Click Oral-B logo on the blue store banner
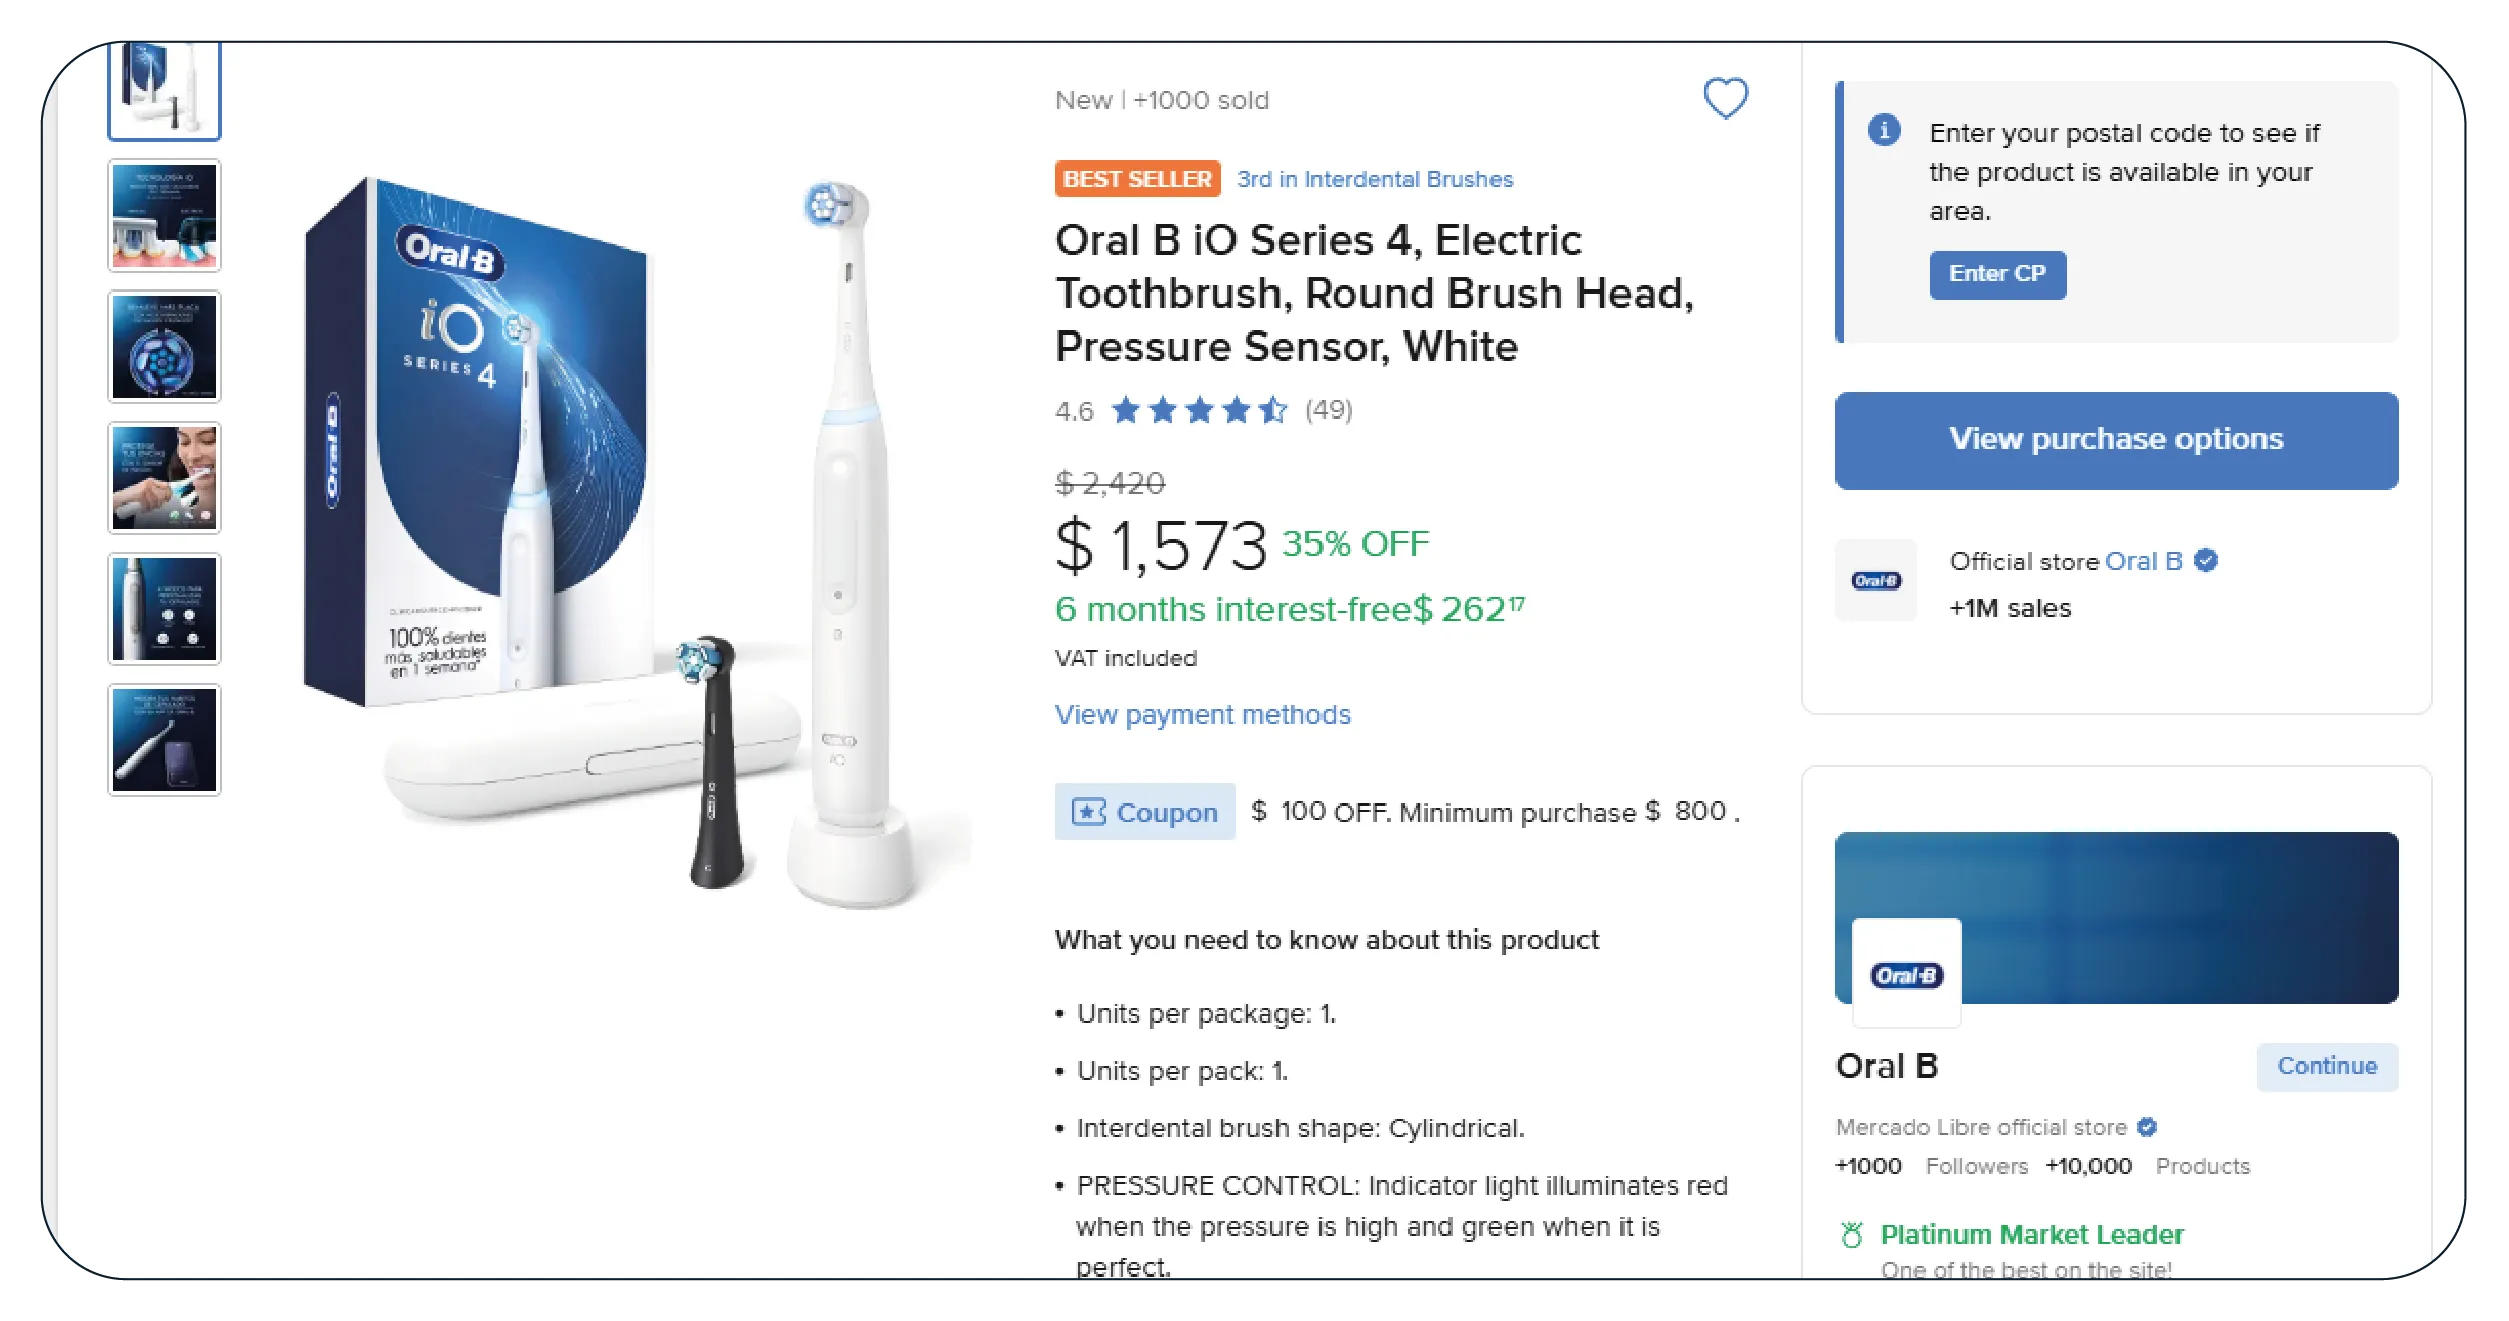The height and width of the screenshot is (1321, 2509). tap(1906, 974)
